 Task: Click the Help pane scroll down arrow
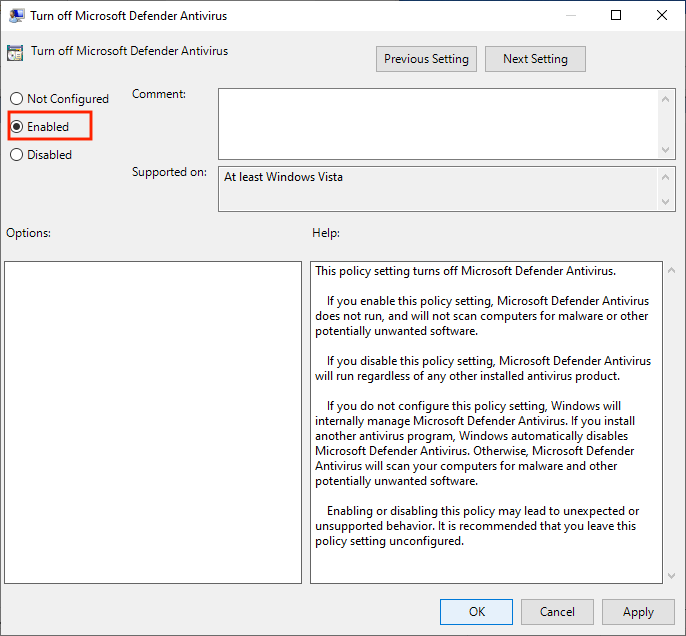pyautogui.click(x=672, y=576)
